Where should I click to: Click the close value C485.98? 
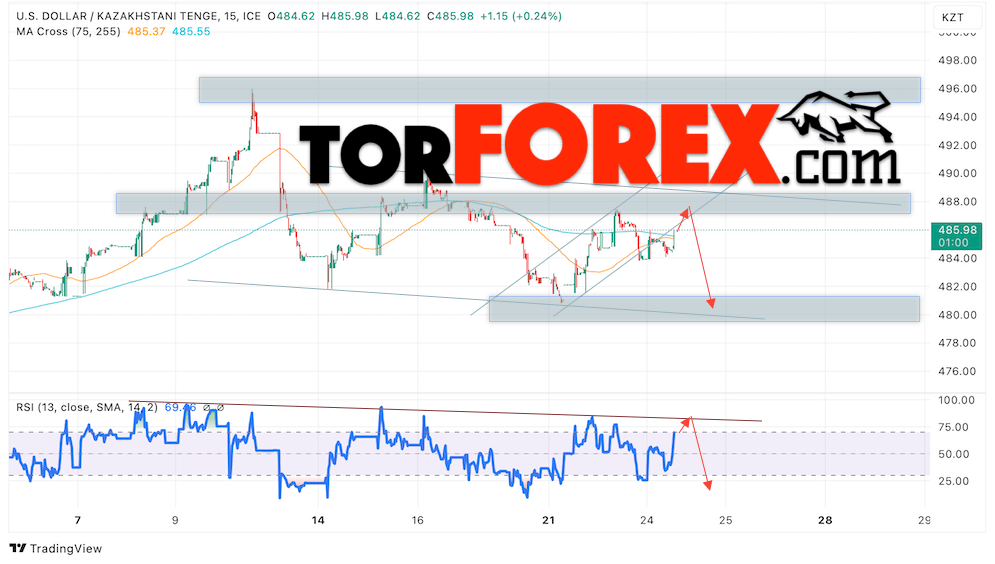click(x=450, y=16)
